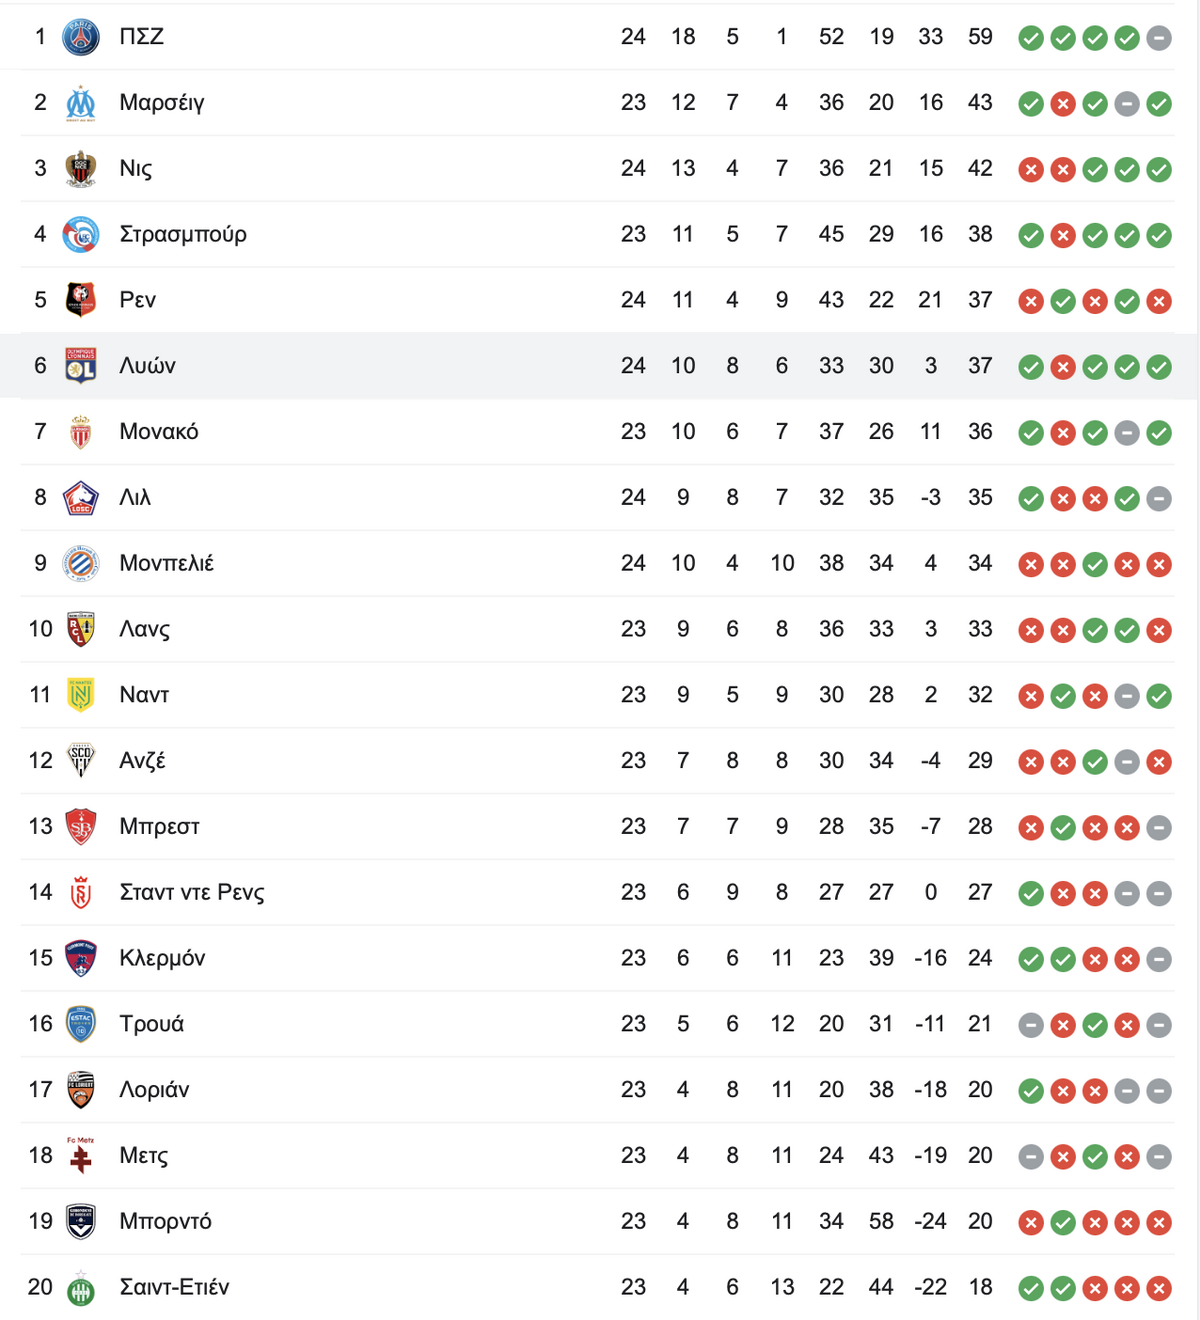Click the PSG club crest icon
The height and width of the screenshot is (1320, 1200).
(x=81, y=37)
